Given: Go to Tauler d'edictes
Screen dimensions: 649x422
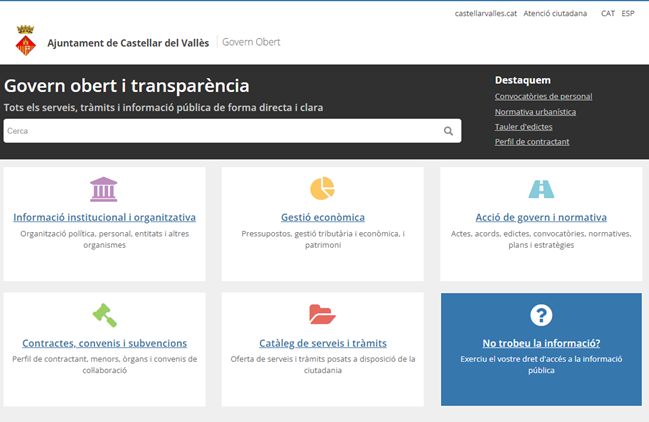Looking at the screenshot, I should point(523,127).
